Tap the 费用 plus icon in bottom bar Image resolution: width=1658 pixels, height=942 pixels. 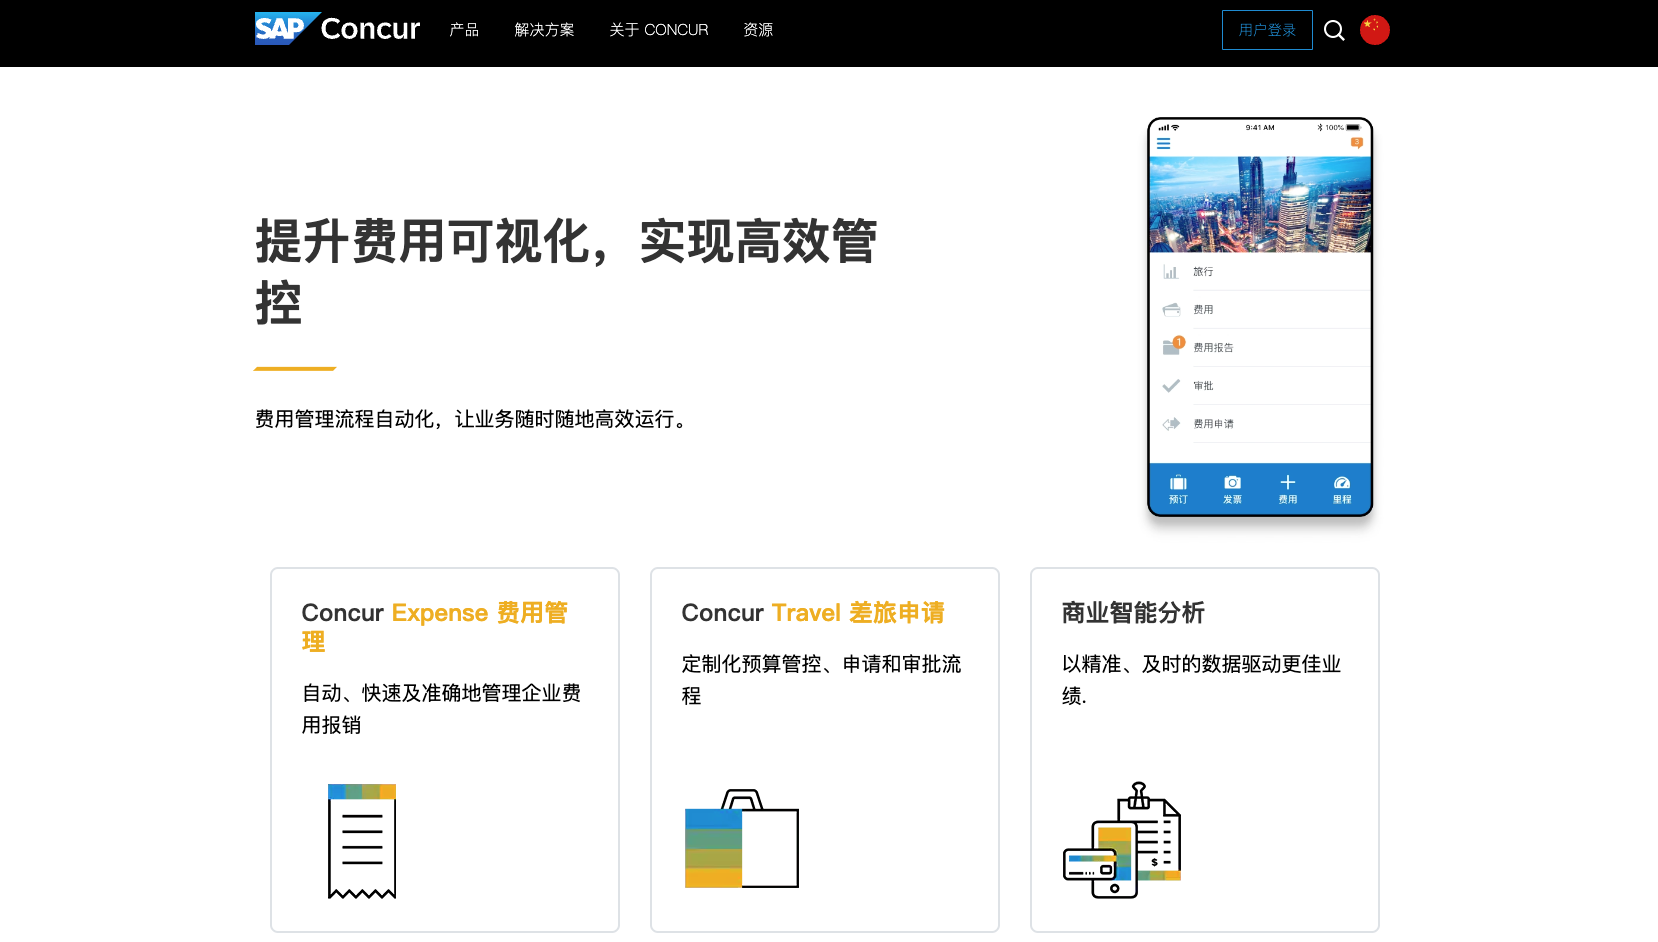click(1288, 482)
